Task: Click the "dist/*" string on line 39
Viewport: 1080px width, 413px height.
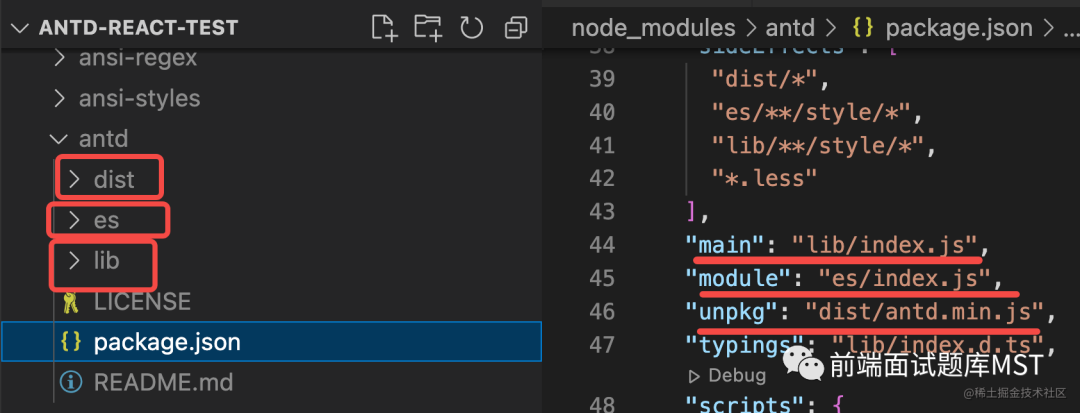Action: [x=765, y=79]
